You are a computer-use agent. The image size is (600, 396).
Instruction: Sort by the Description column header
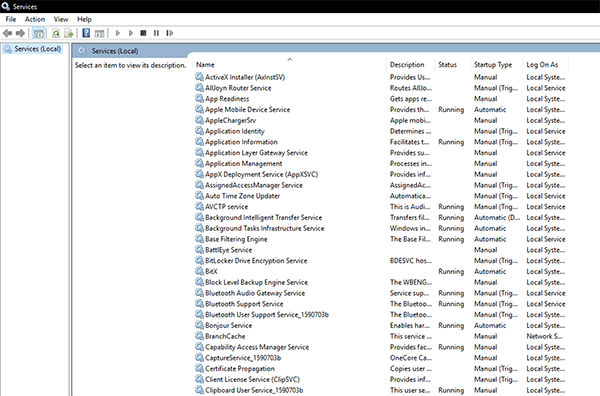point(407,65)
